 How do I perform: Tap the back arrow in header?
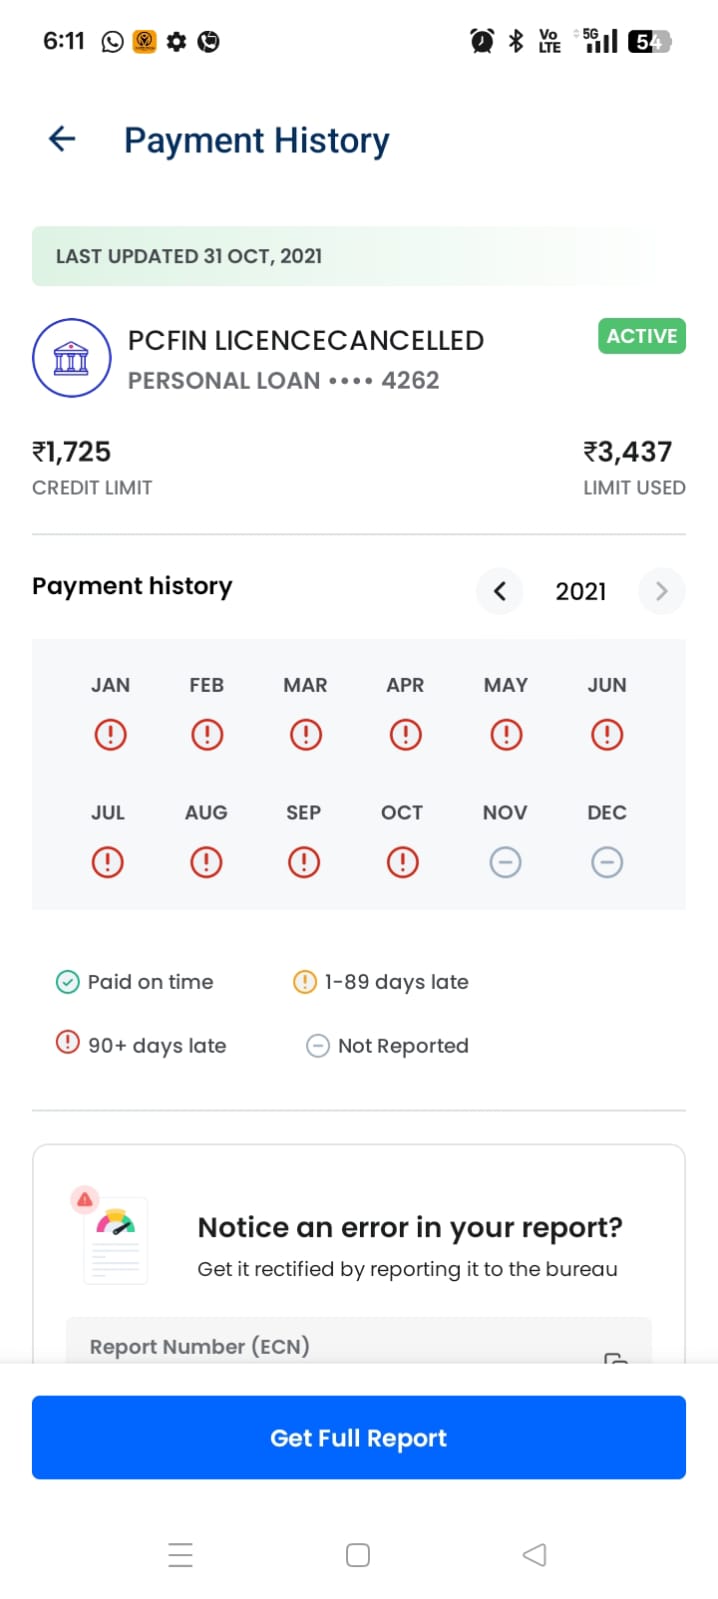pos(62,139)
